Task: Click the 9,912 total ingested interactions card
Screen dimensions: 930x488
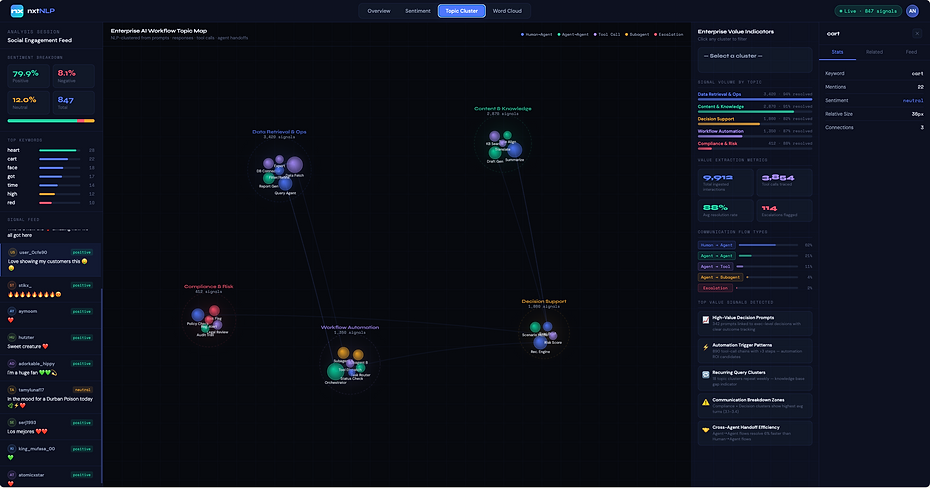Action: (x=725, y=182)
